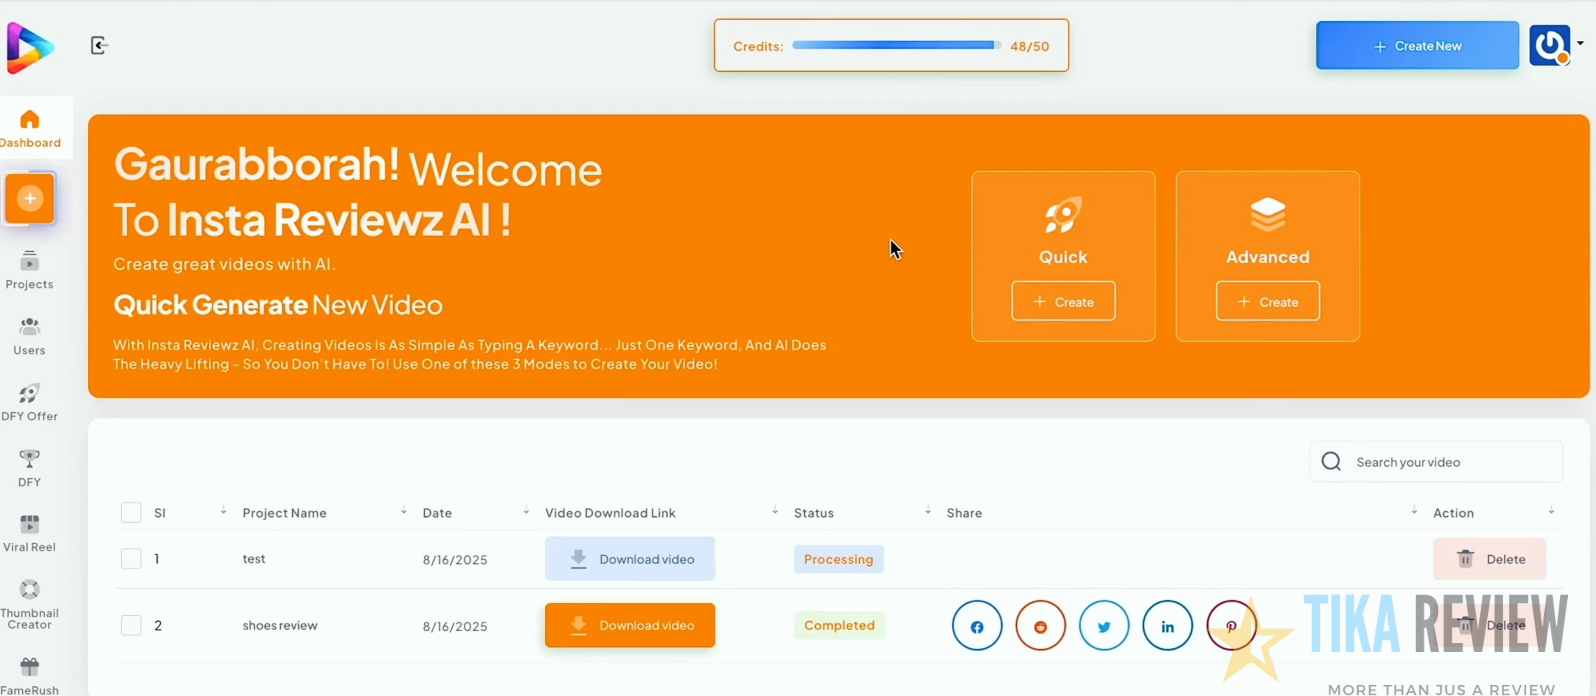Click the Completed status badge
This screenshot has width=1596, height=696.
(x=839, y=625)
